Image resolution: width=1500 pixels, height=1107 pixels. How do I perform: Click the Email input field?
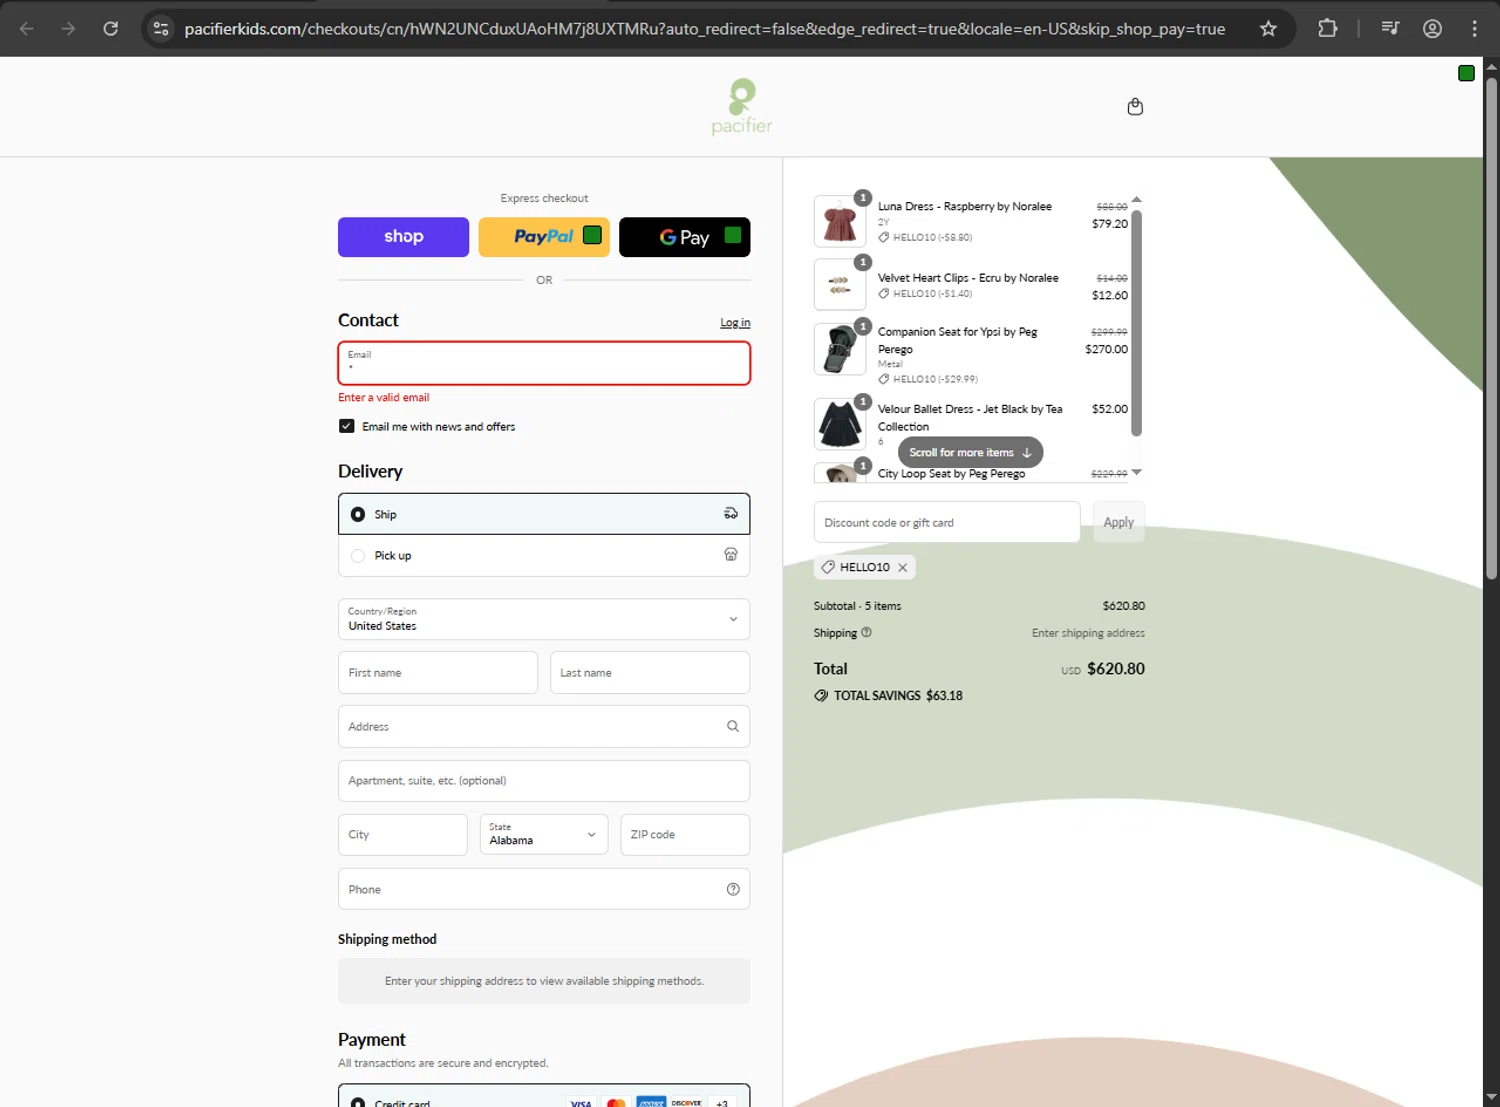point(544,363)
